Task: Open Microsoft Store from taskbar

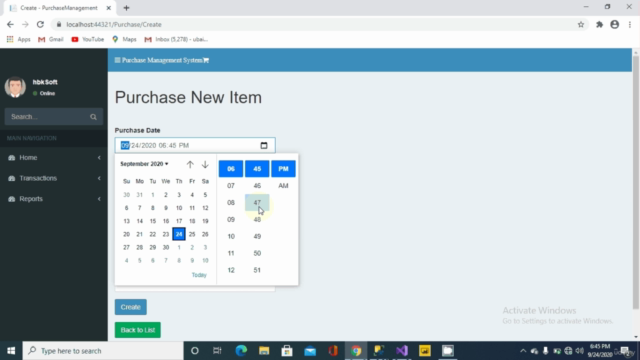Action: click(287, 351)
